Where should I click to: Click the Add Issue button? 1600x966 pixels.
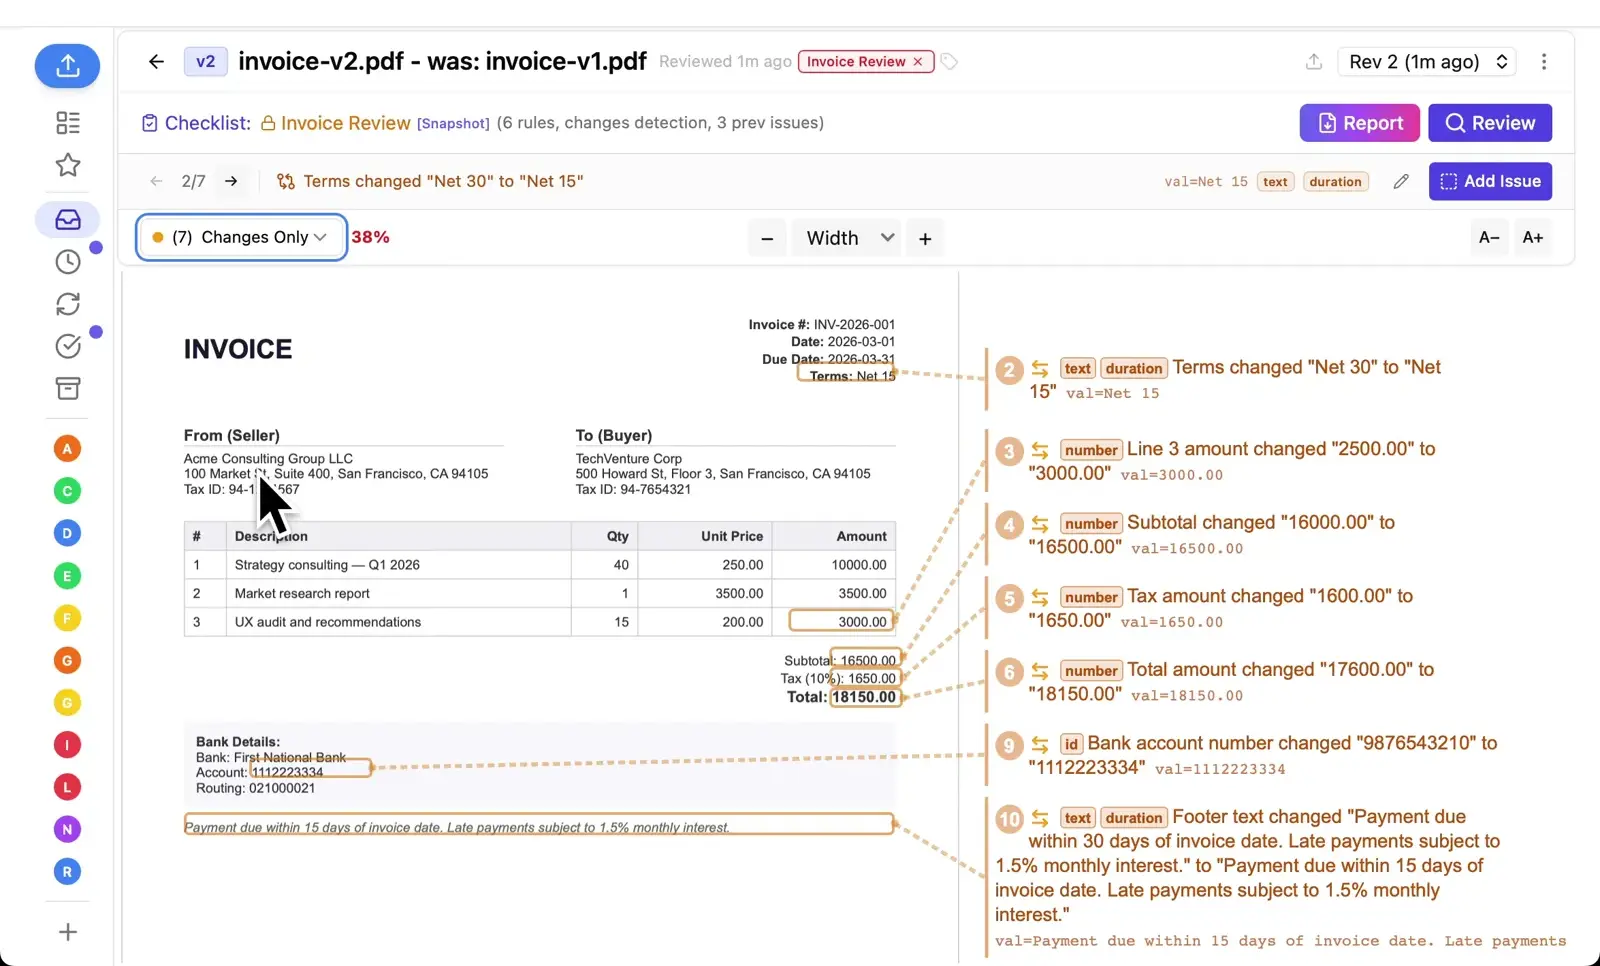point(1490,181)
